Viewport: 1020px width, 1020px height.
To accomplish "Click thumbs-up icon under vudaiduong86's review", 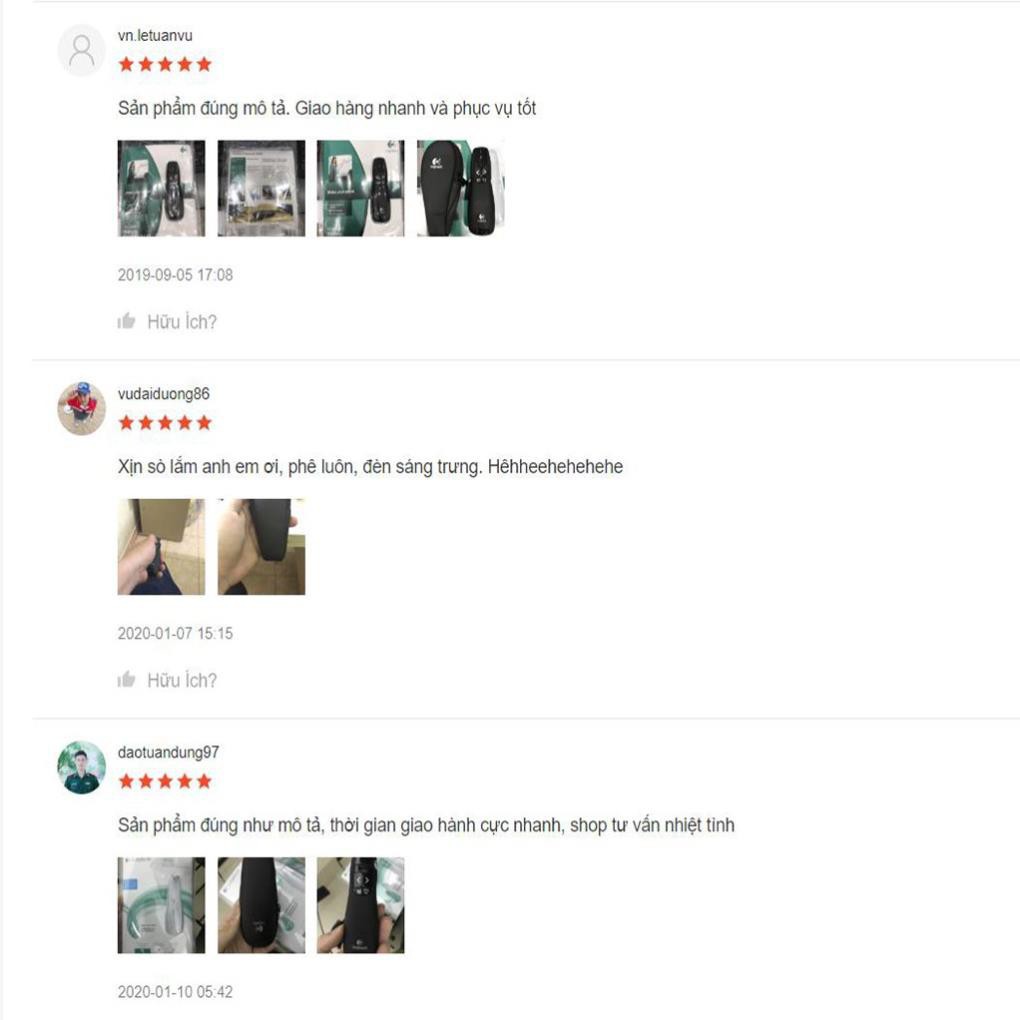I will click(x=126, y=679).
